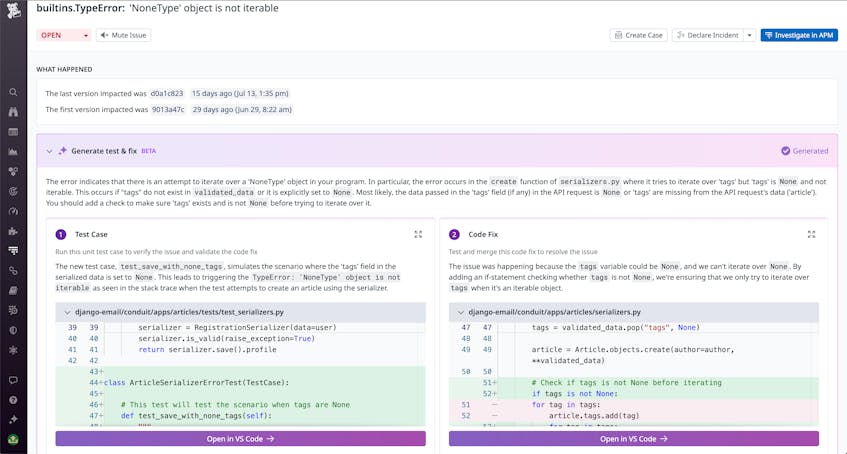Collapse the Generate test & fix section
Image resolution: width=847 pixels, height=454 pixels.
[49, 151]
